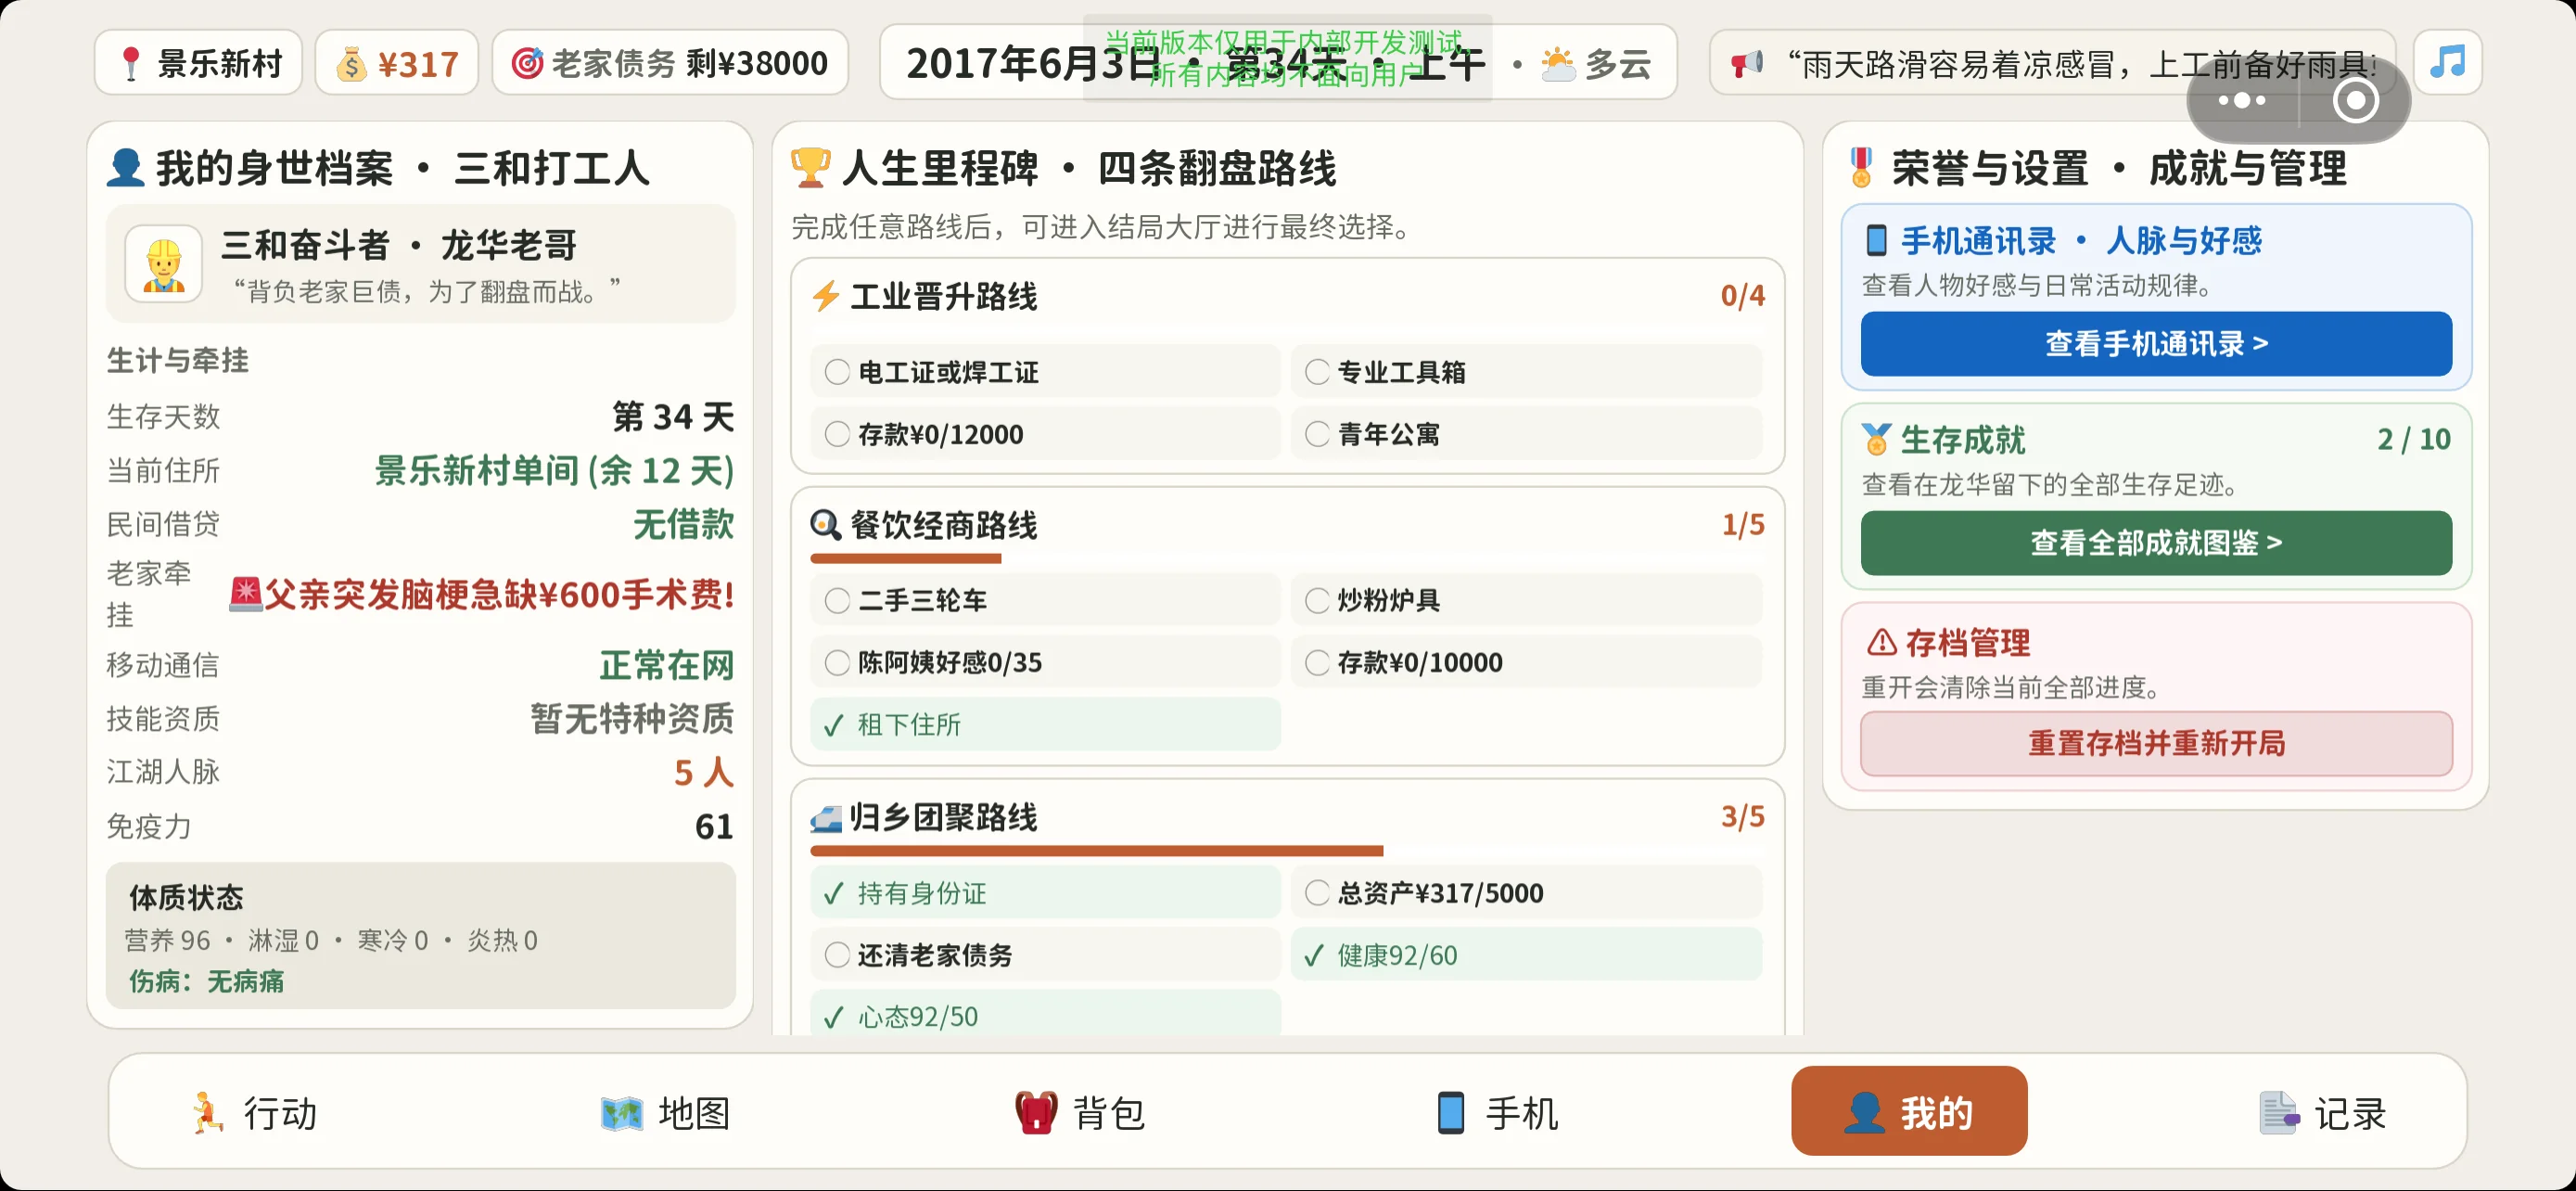Click the warning triangle on 存档管理

(x=1881, y=641)
